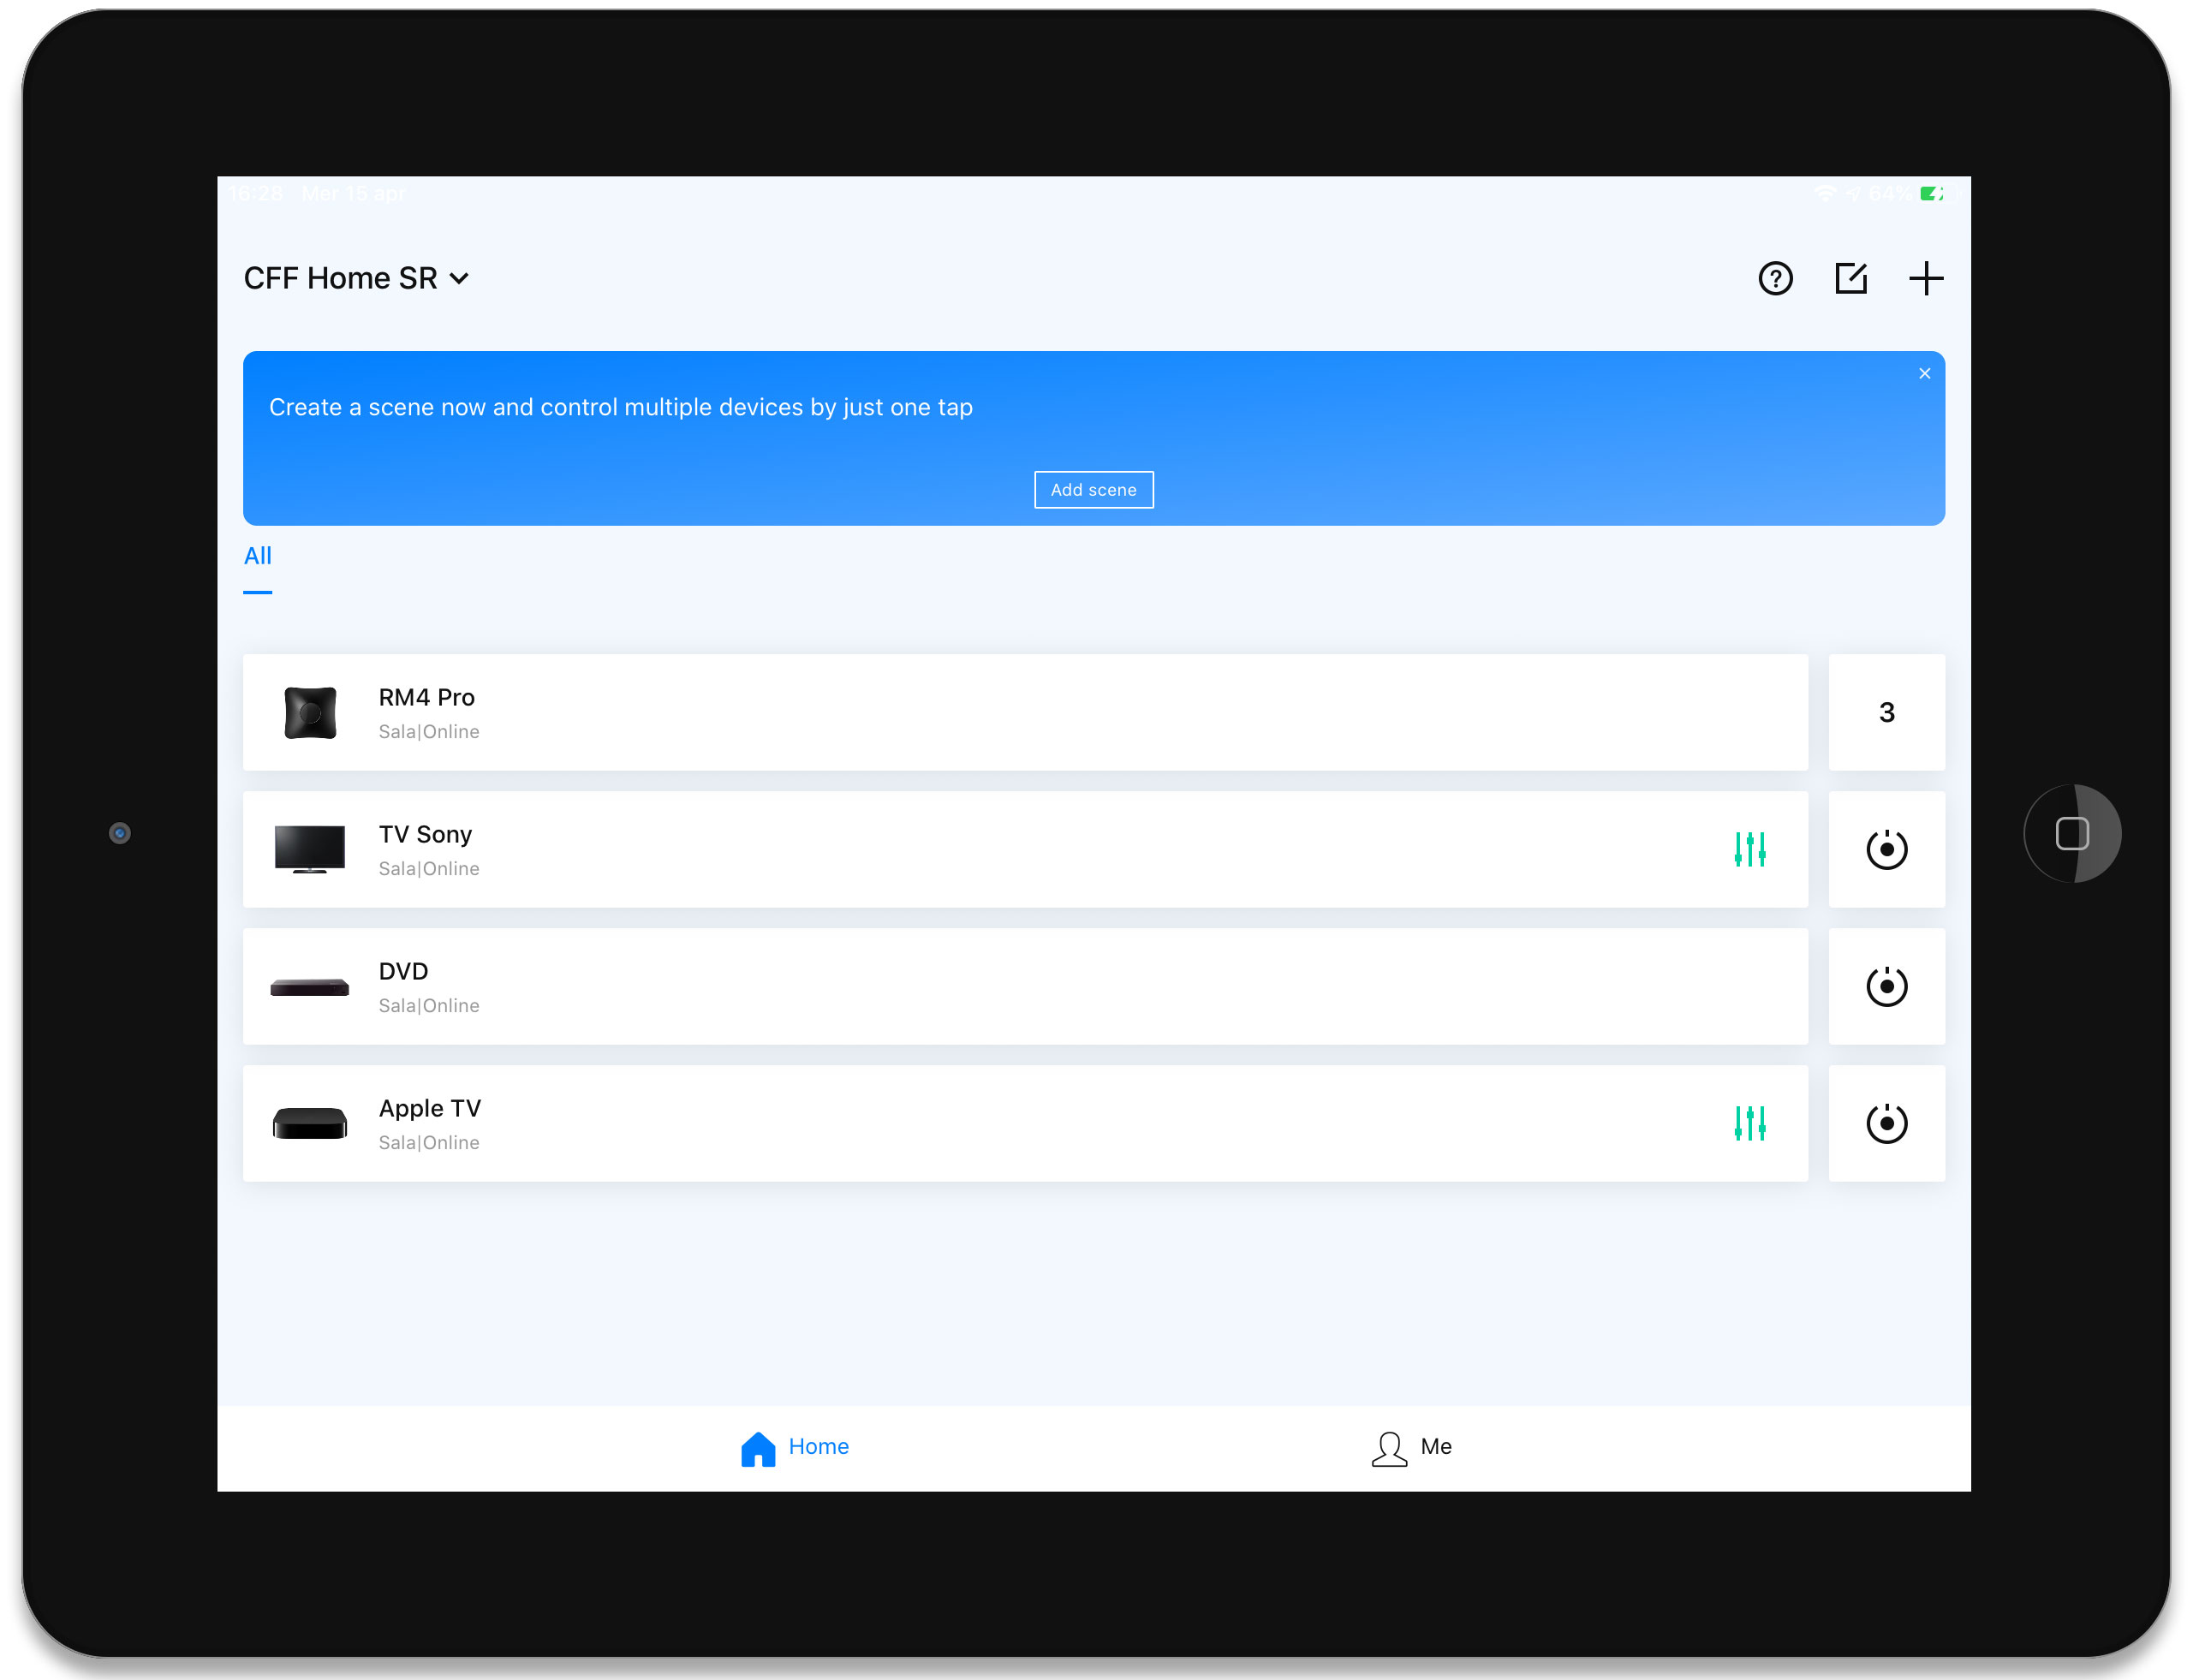Open the DVD device row
The image size is (2193, 1680).
[1025, 986]
